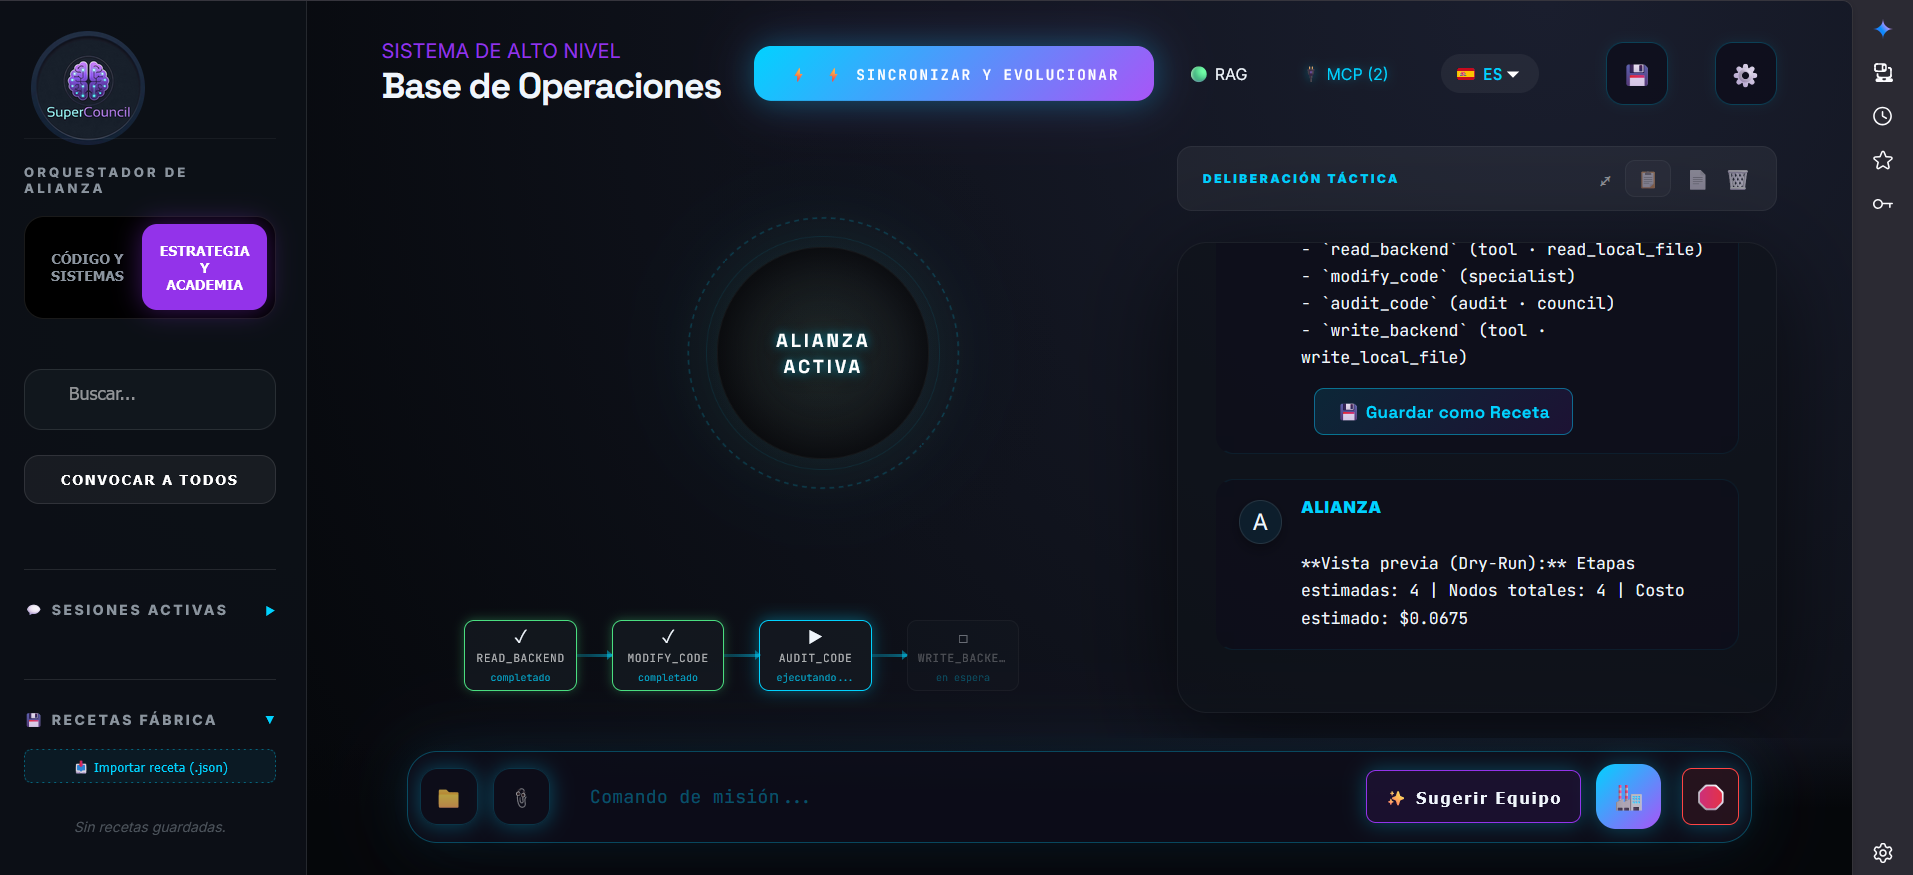Click the ALIANZA message avatar A
This screenshot has height=875, width=1913.
[1260, 522]
